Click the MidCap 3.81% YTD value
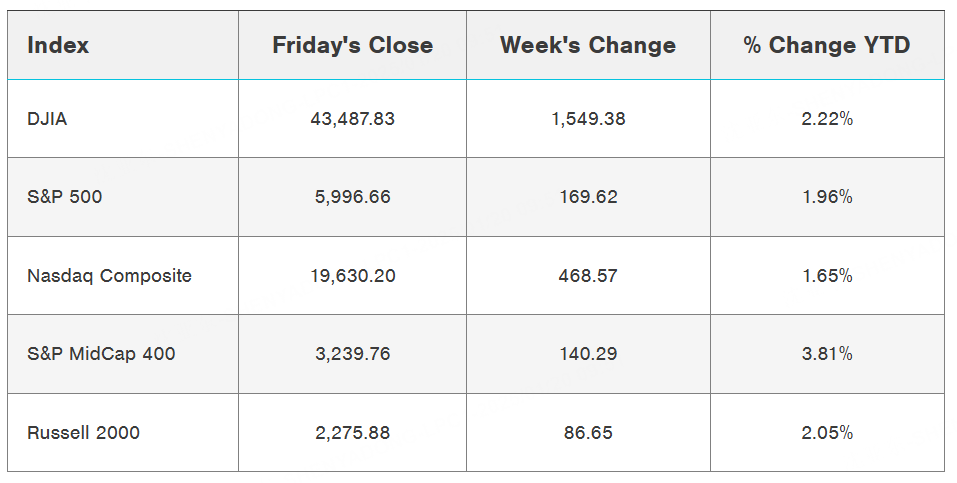Image resolution: width=957 pixels, height=483 pixels. [827, 354]
